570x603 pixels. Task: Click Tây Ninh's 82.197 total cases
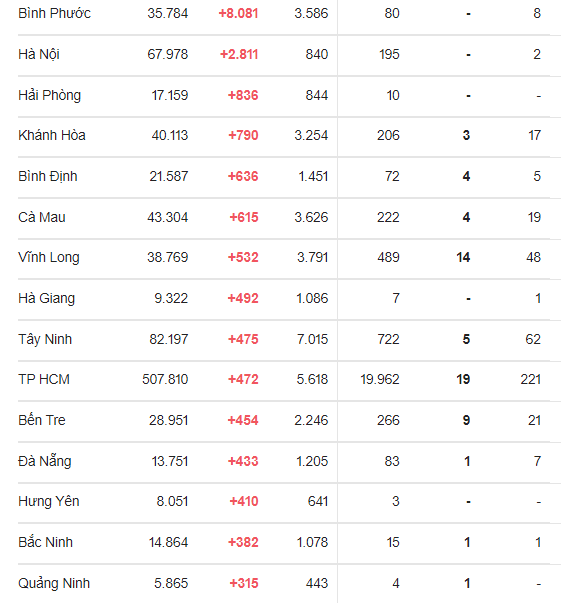pyautogui.click(x=168, y=340)
